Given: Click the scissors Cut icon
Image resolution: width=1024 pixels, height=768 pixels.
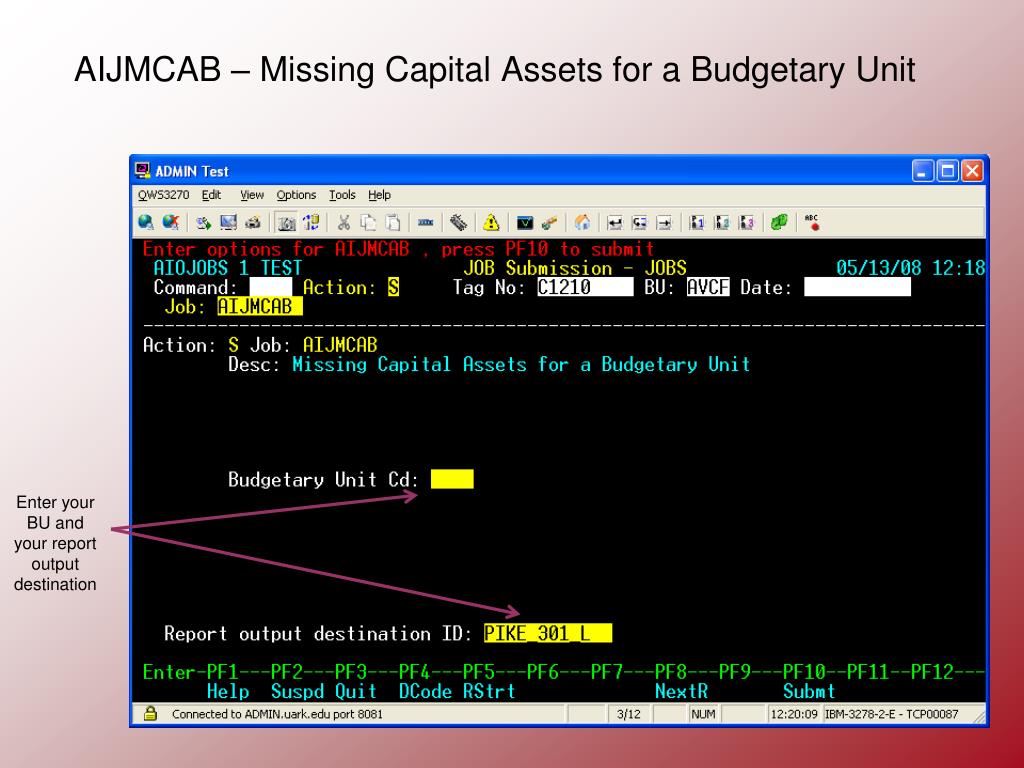Looking at the screenshot, I should click(x=344, y=223).
